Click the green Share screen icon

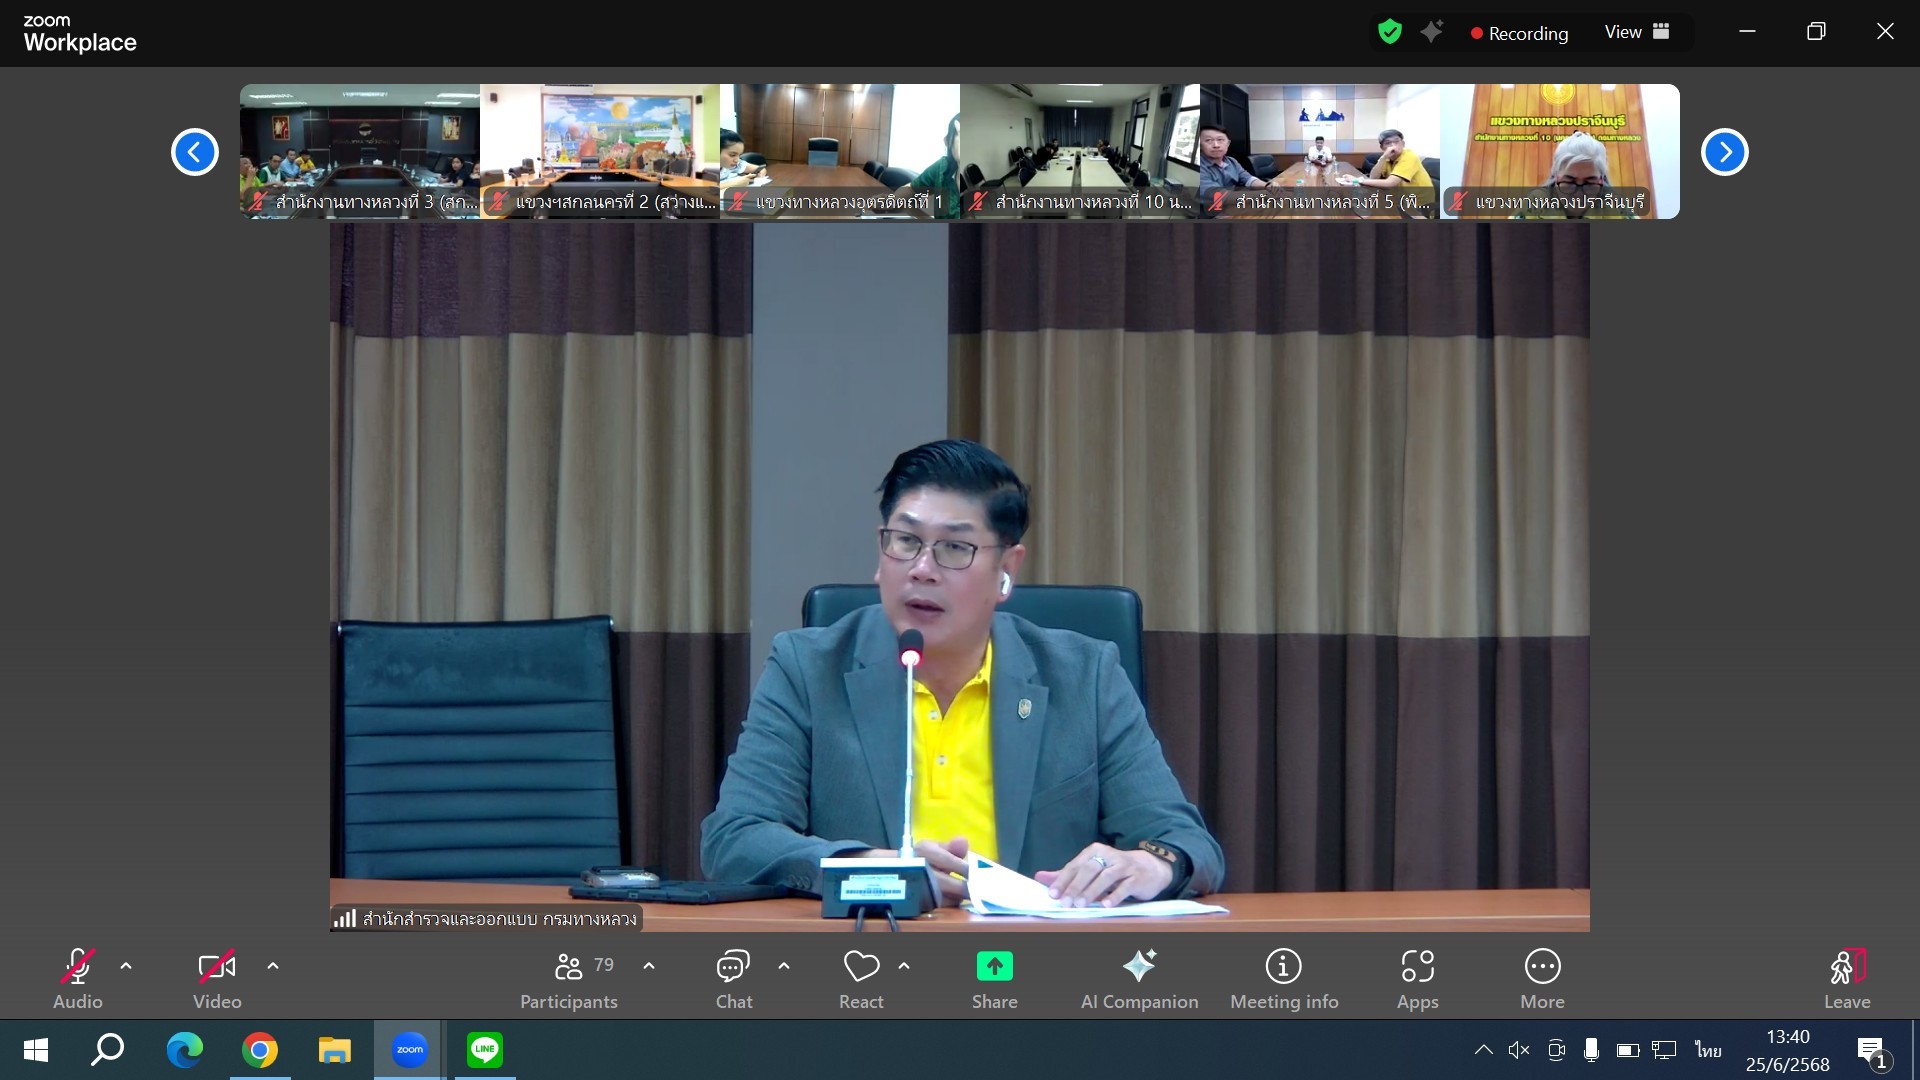pyautogui.click(x=994, y=967)
